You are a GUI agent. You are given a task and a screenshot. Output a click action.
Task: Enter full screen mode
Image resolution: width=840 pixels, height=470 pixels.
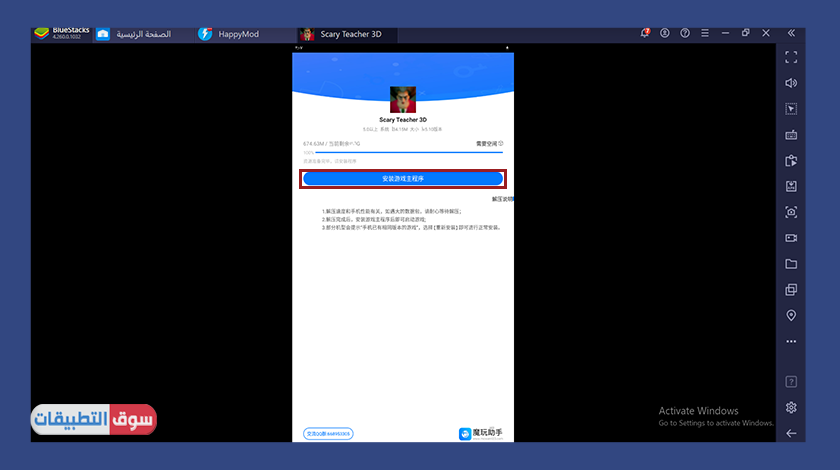point(791,57)
